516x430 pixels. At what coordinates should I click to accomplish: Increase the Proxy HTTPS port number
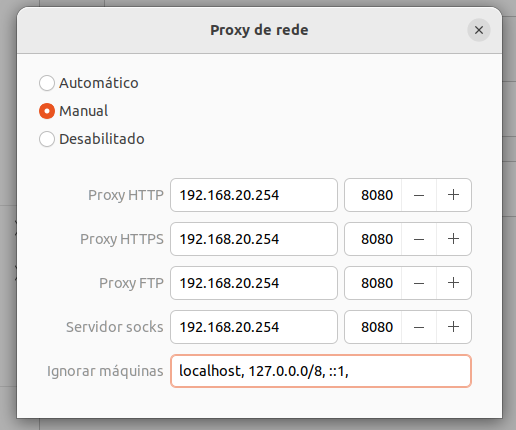pyautogui.click(x=453, y=239)
